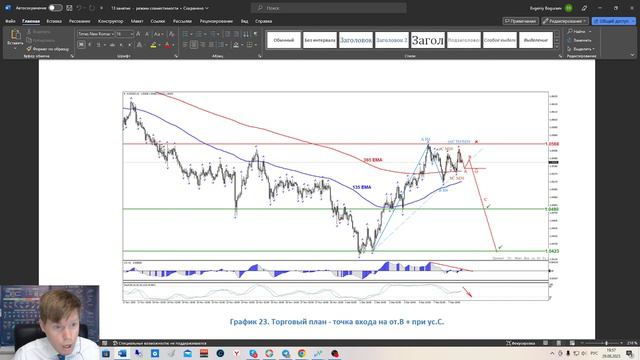Click the Sort icon in Paragraph group

[x=246, y=34]
